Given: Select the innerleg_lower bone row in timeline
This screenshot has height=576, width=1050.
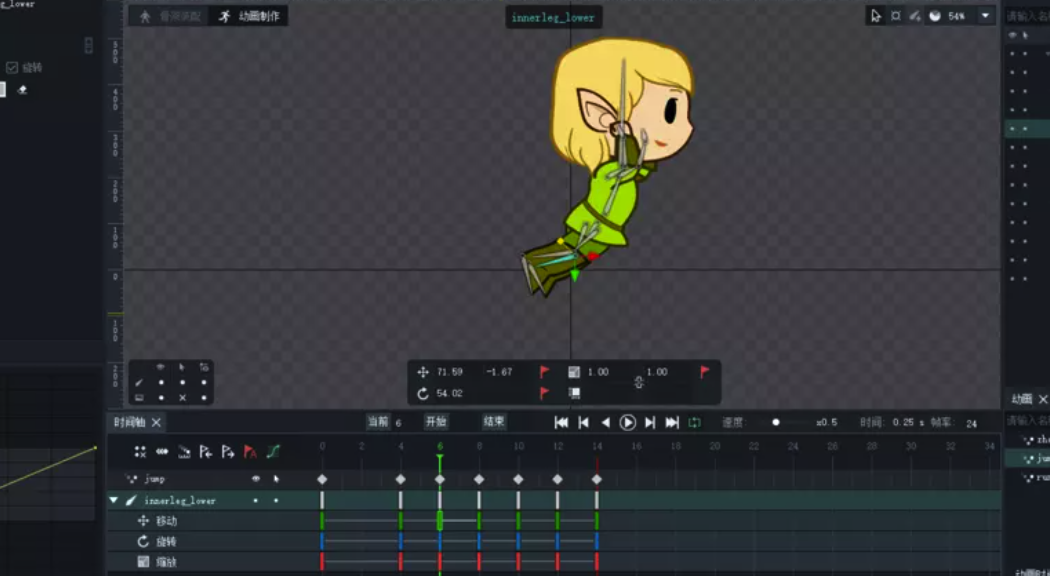Looking at the screenshot, I should (554, 500).
